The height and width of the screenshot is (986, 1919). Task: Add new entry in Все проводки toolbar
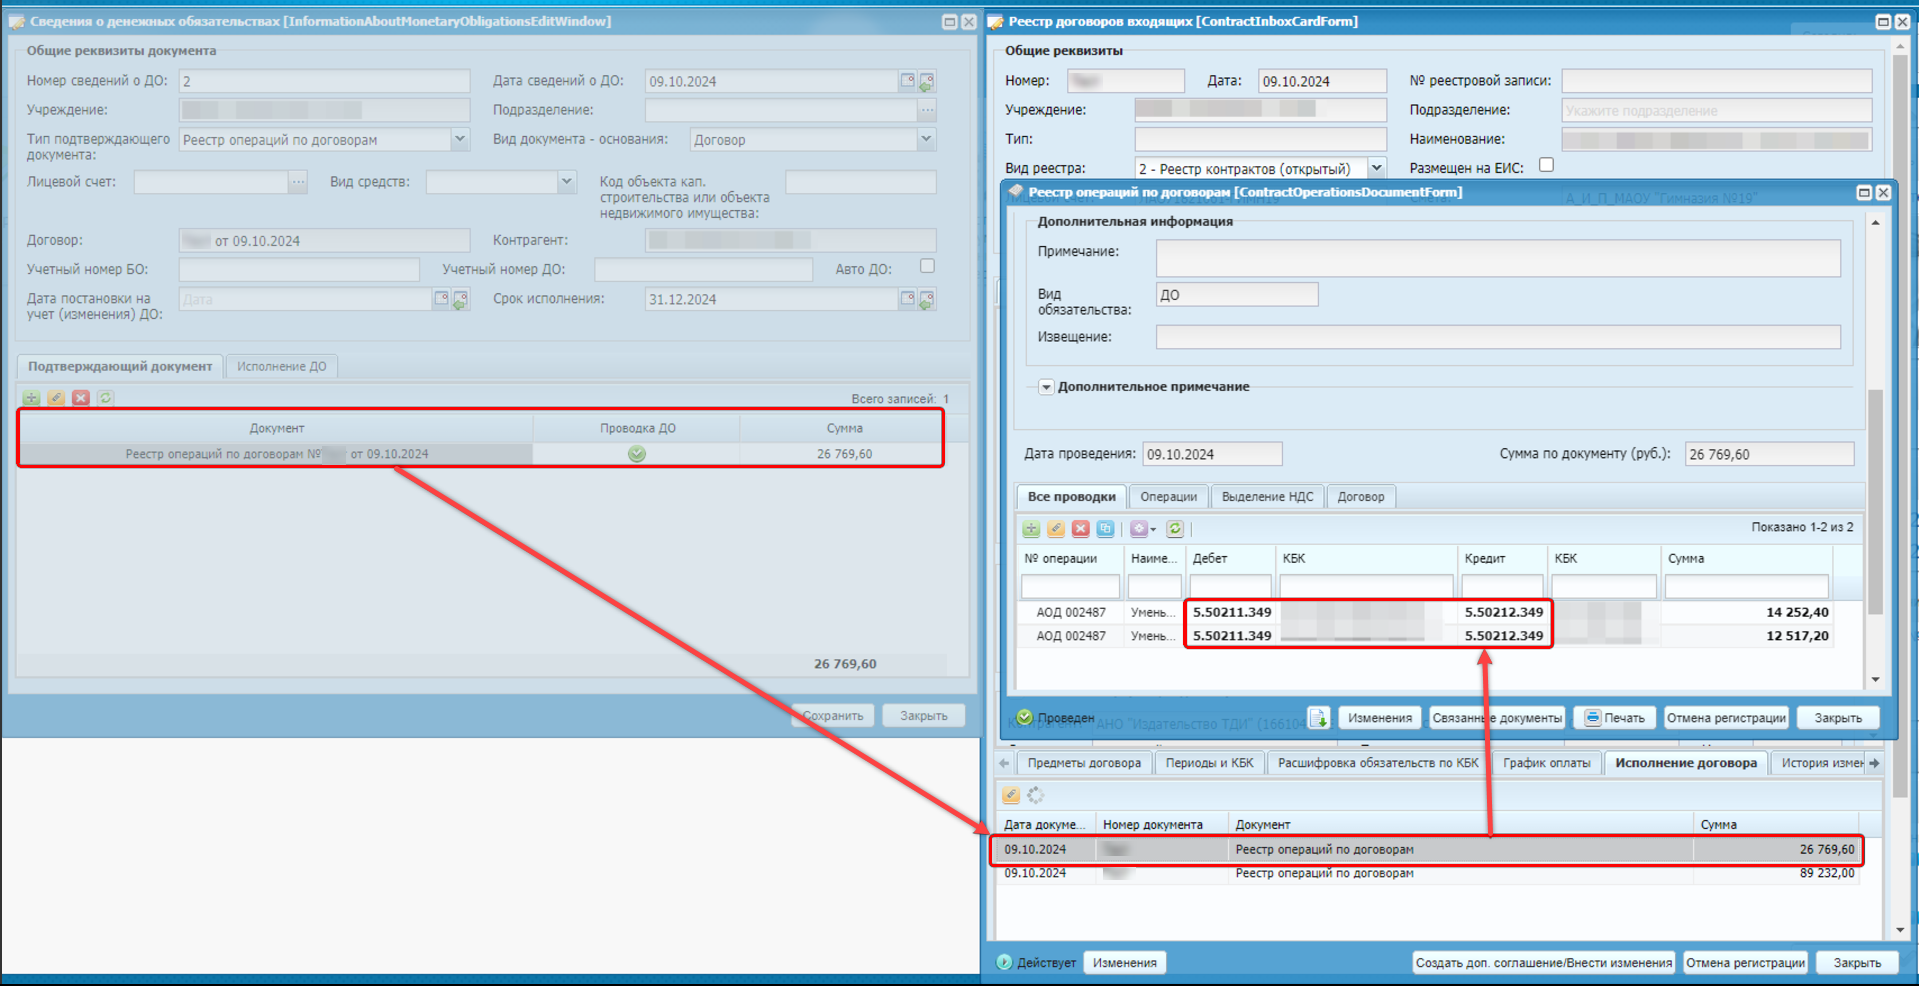tap(1031, 529)
